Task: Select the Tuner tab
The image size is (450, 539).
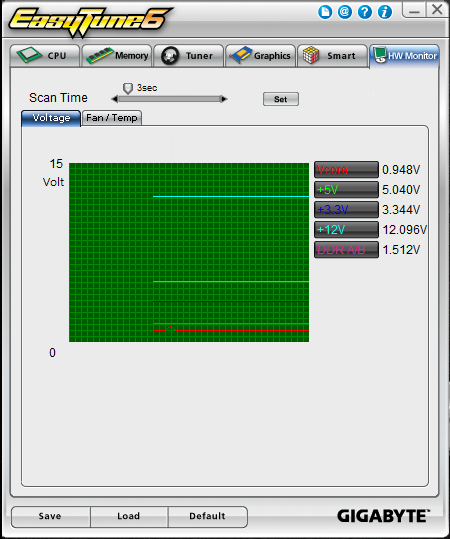Action: pyautogui.click(x=189, y=55)
